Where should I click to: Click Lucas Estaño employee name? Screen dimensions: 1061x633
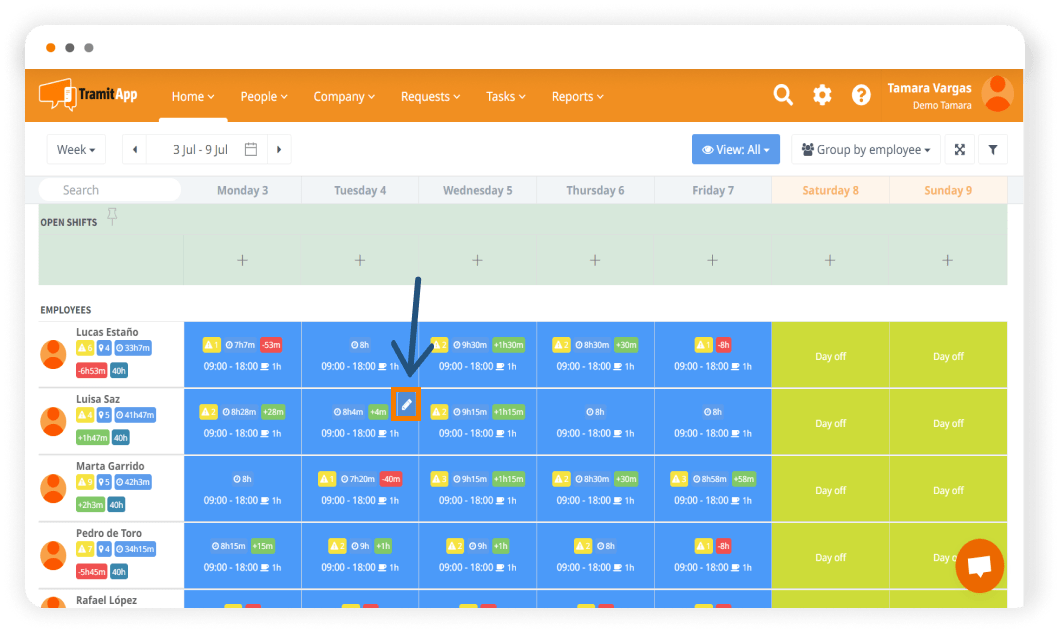[x=107, y=332]
